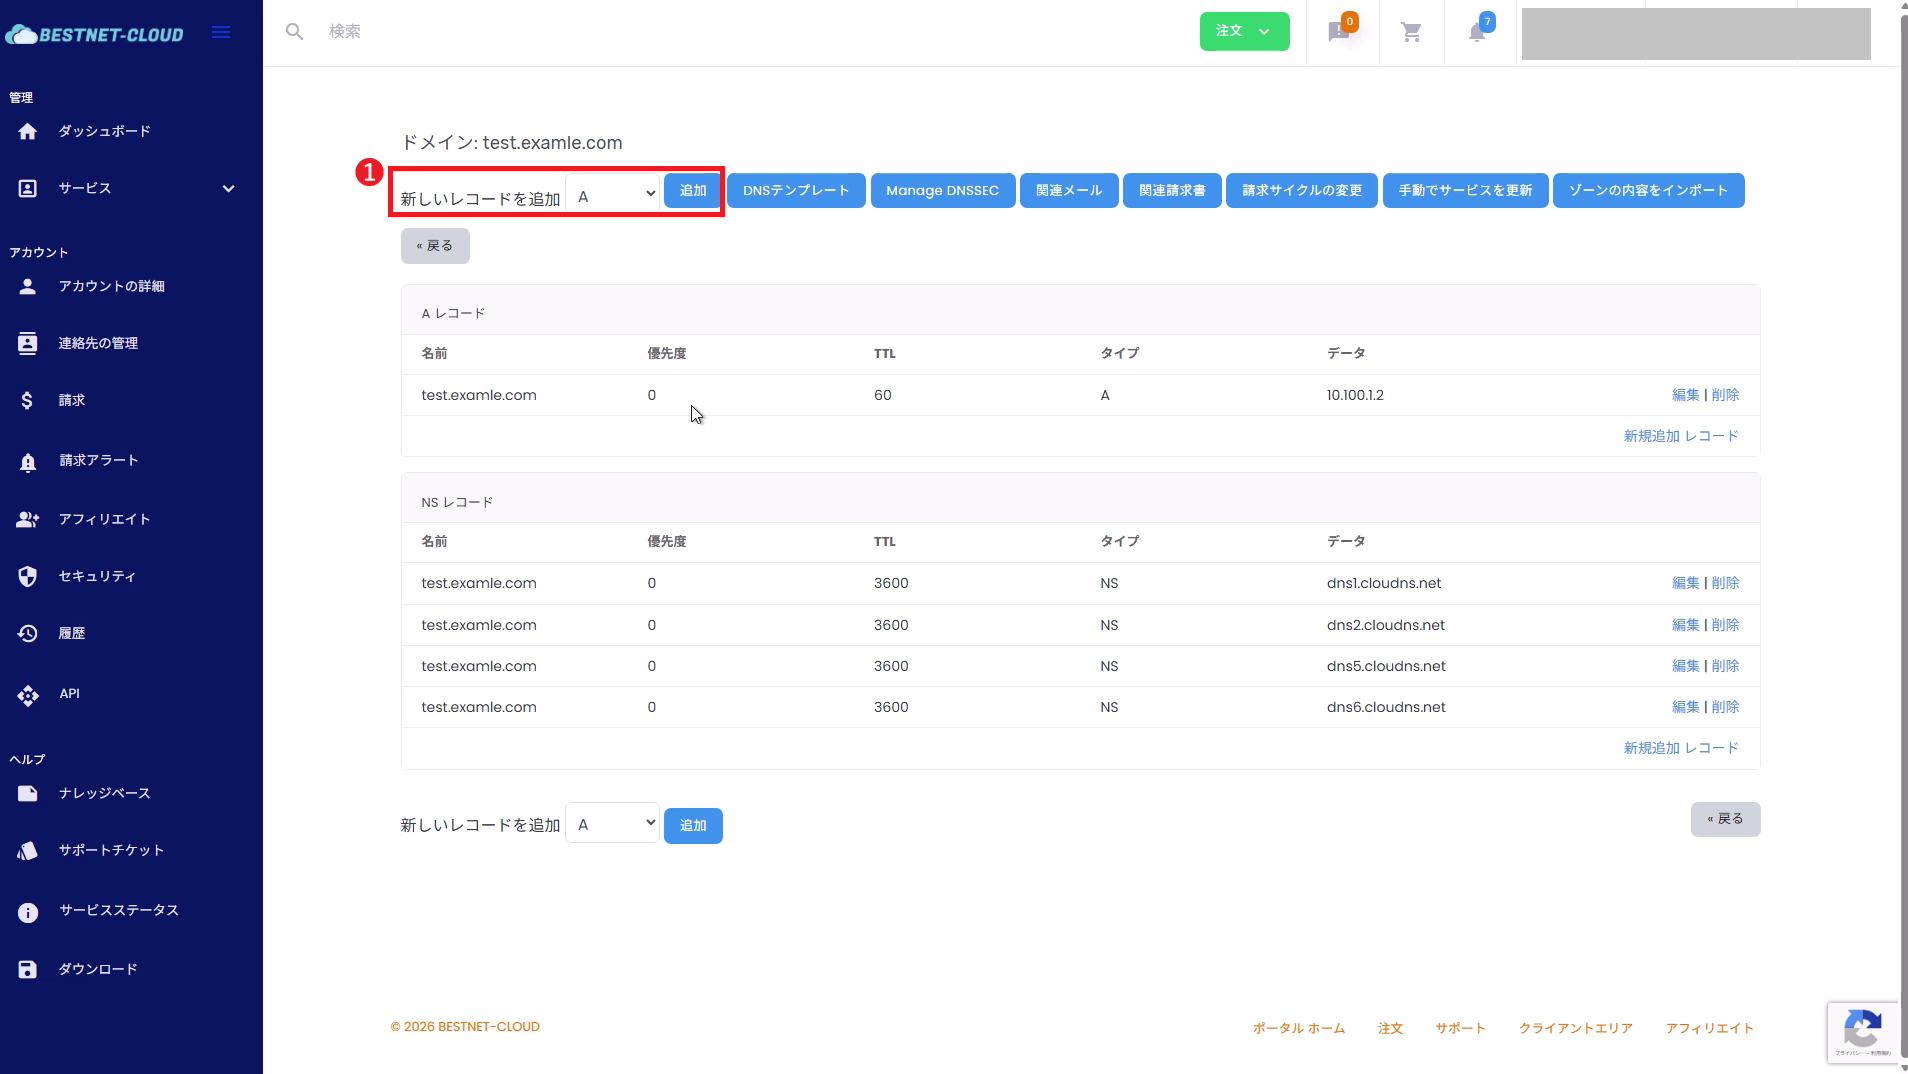Delete the dns5.cloudns.net NS record

pos(1725,666)
